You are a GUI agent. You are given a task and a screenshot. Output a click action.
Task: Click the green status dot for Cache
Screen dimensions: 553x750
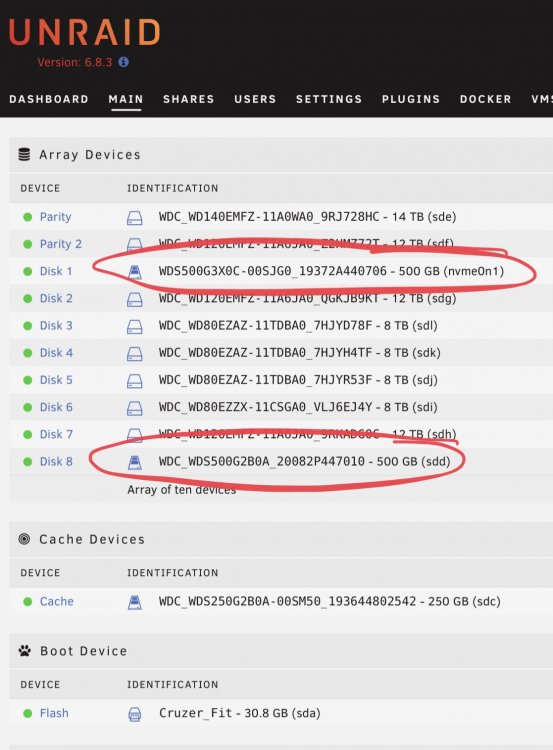(28, 602)
